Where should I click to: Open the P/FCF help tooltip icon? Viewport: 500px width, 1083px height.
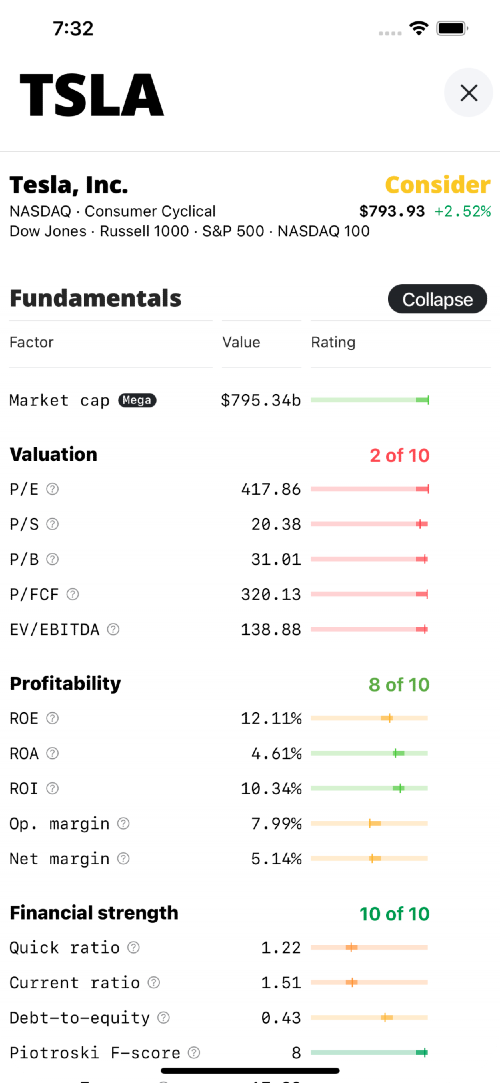click(x=73, y=594)
